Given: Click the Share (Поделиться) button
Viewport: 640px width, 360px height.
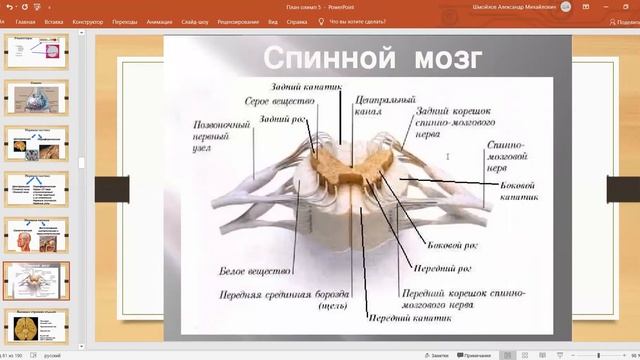Looking at the screenshot, I should 624,22.
